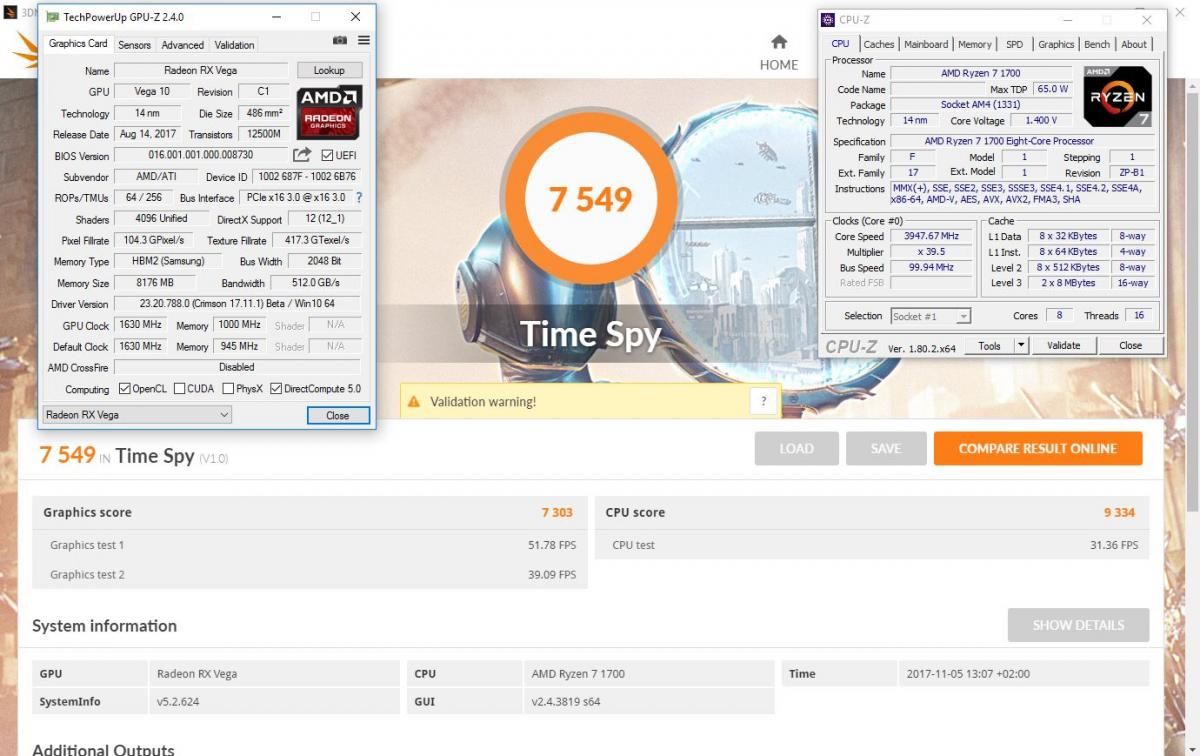1200x756 pixels.
Task: Click the GPU-Z Close button
Action: (x=338, y=415)
